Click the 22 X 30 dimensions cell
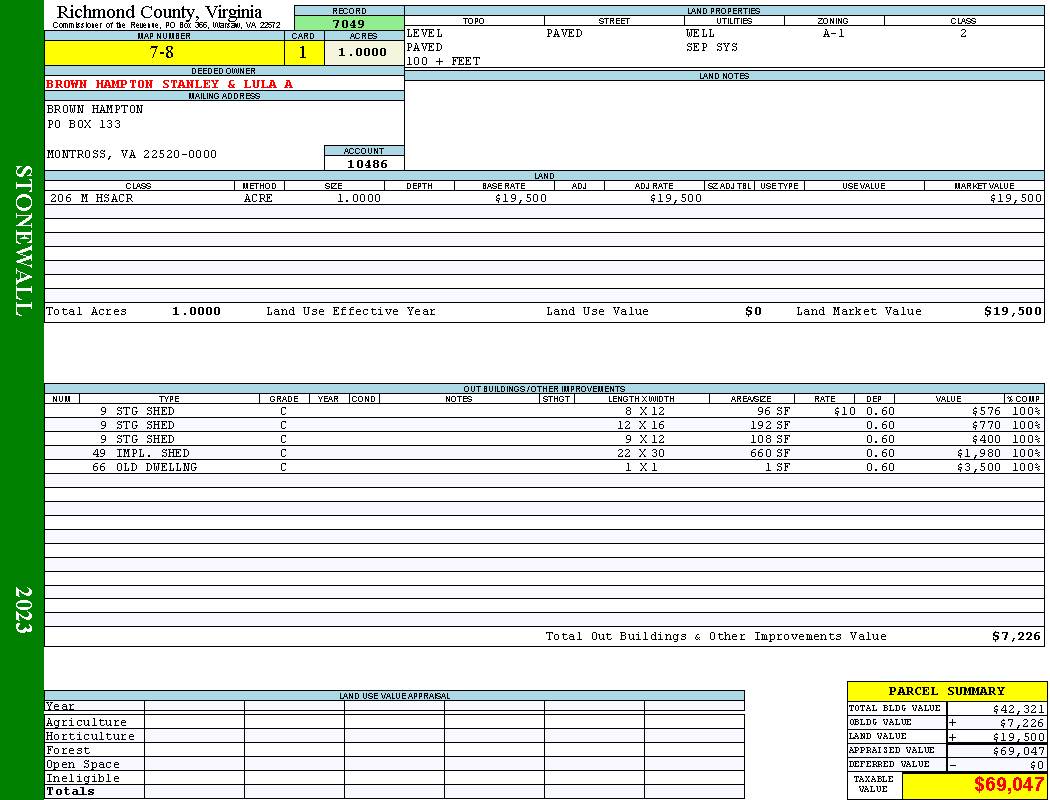The width and height of the screenshot is (1050, 800). (x=641, y=454)
